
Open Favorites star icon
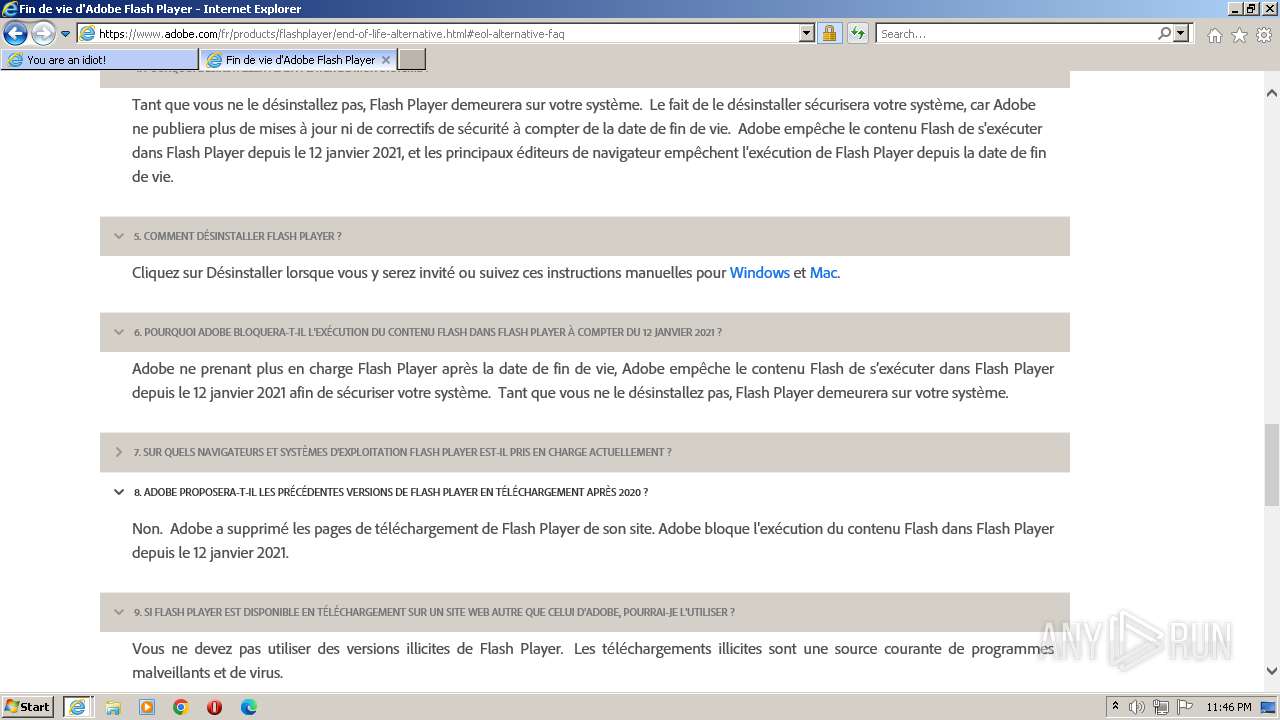1239,35
